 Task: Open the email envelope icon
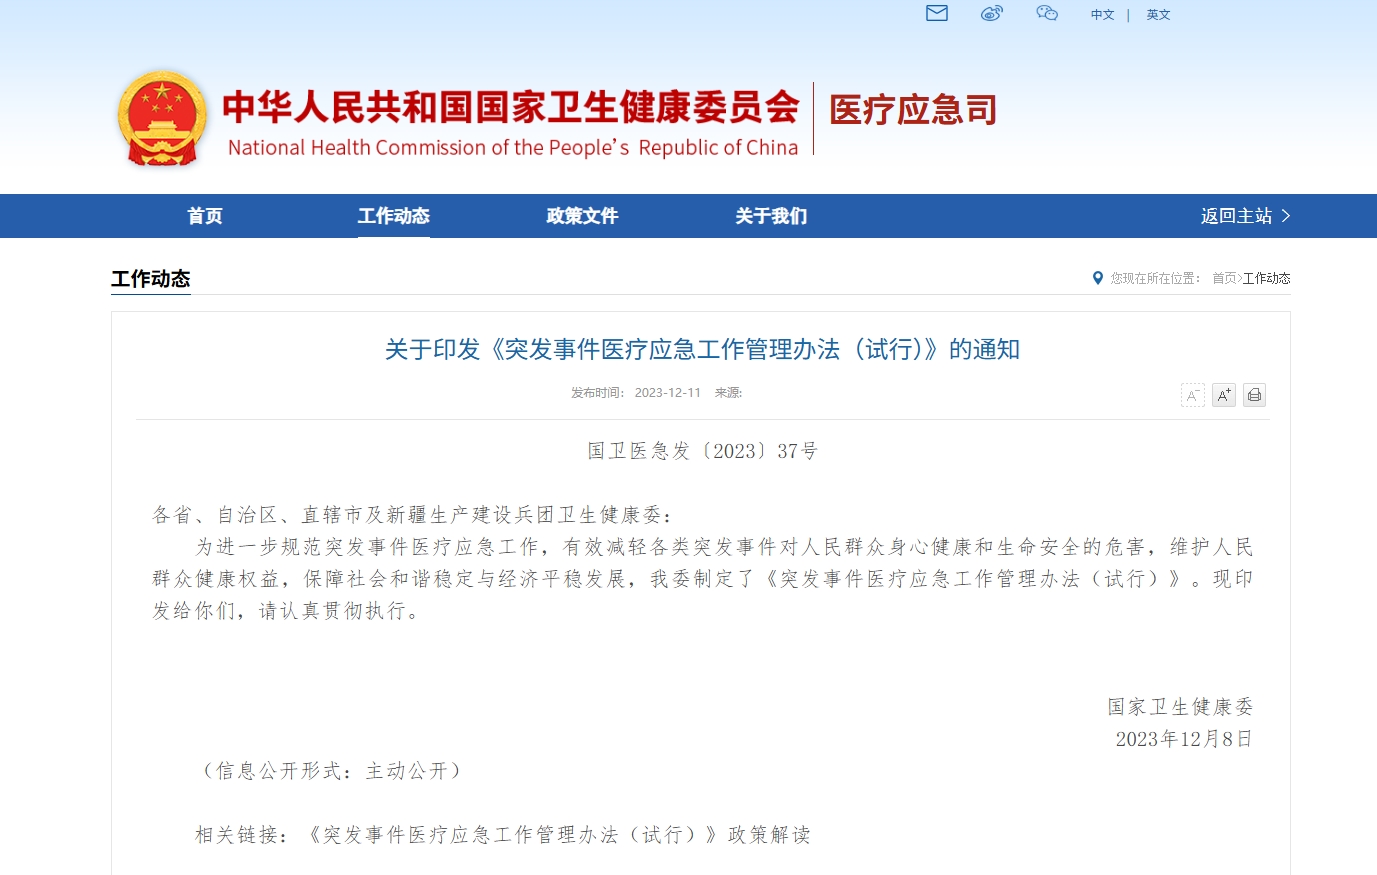click(x=937, y=13)
